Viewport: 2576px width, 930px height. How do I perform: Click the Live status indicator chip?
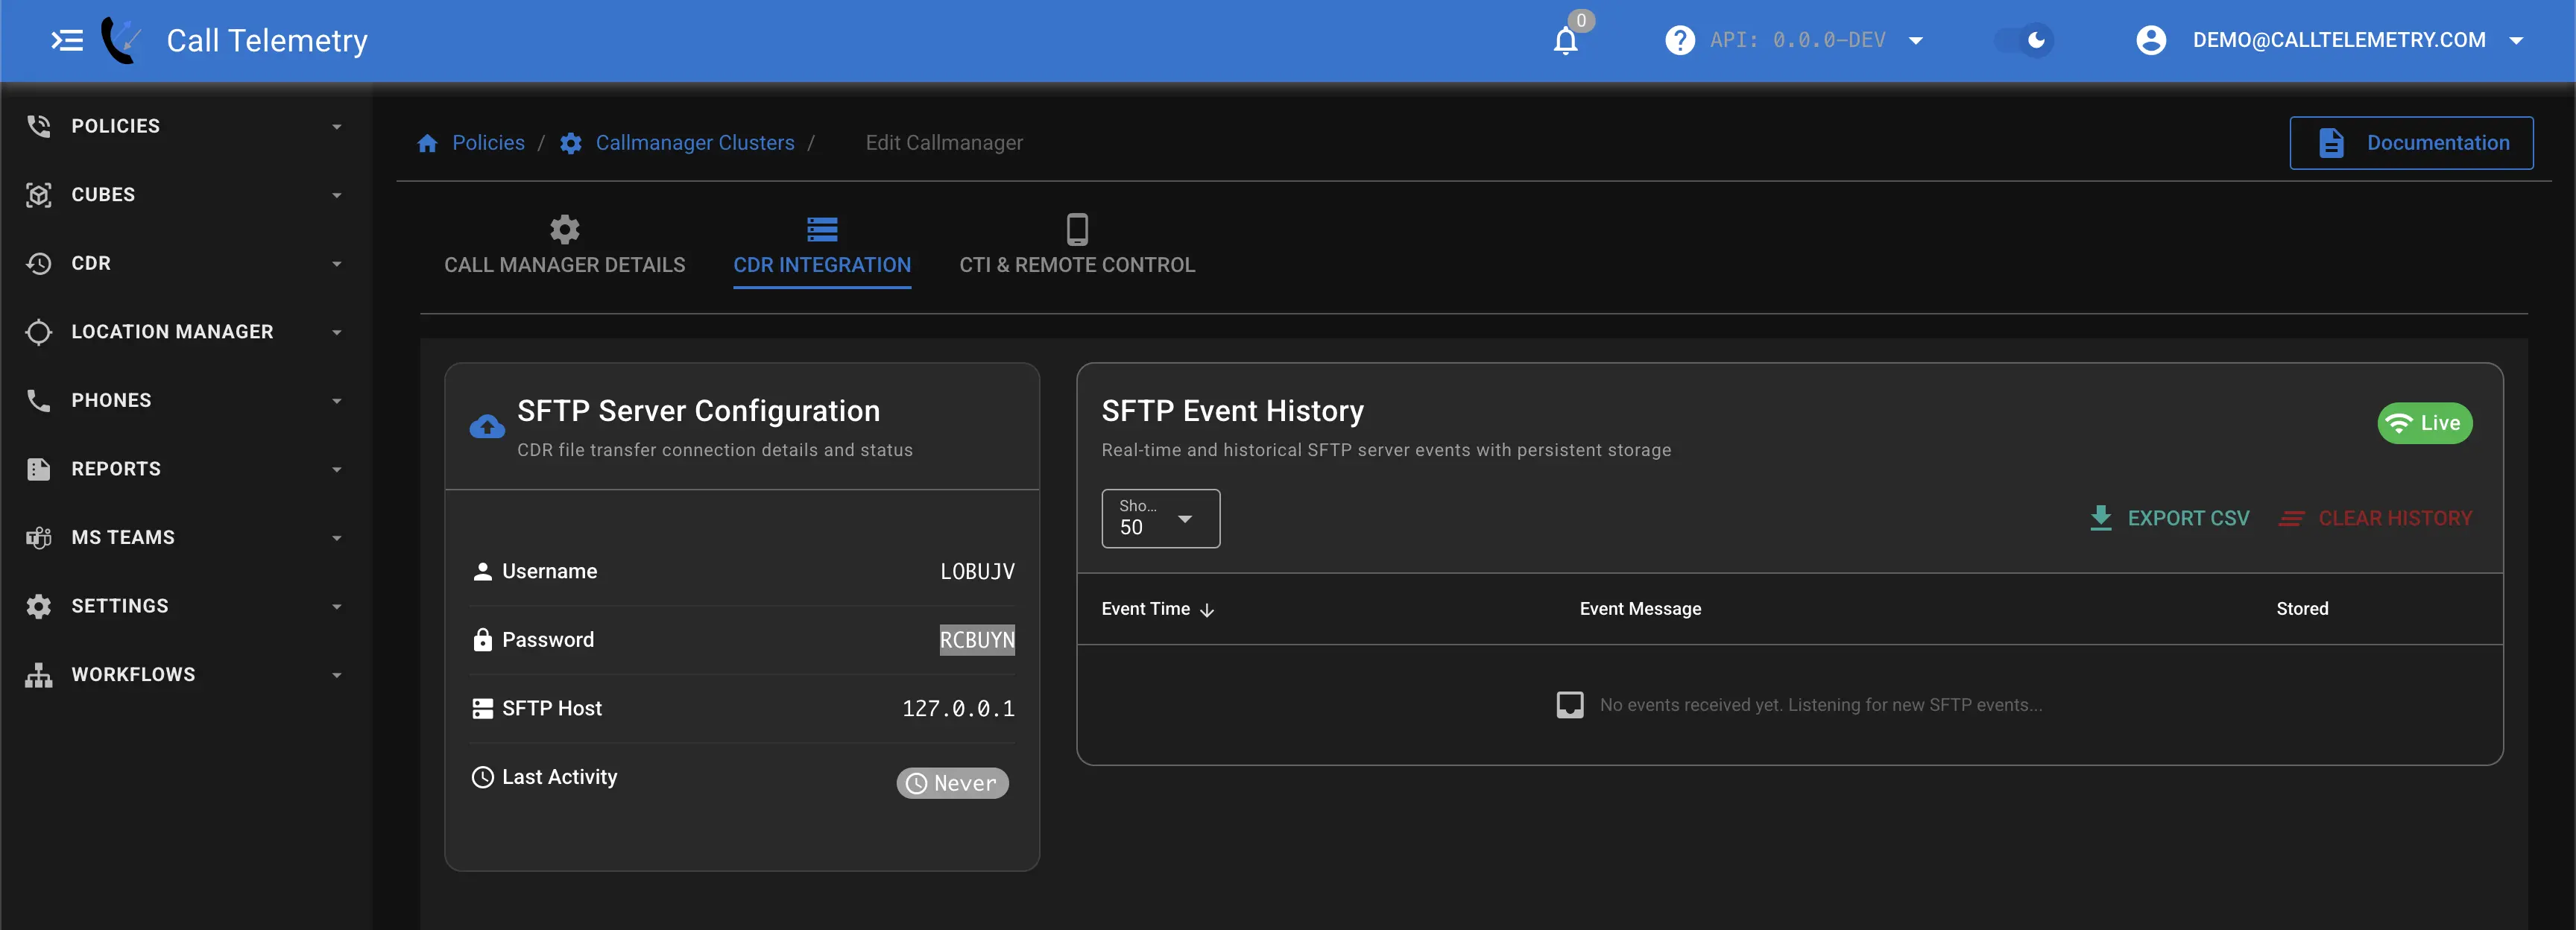click(2424, 423)
